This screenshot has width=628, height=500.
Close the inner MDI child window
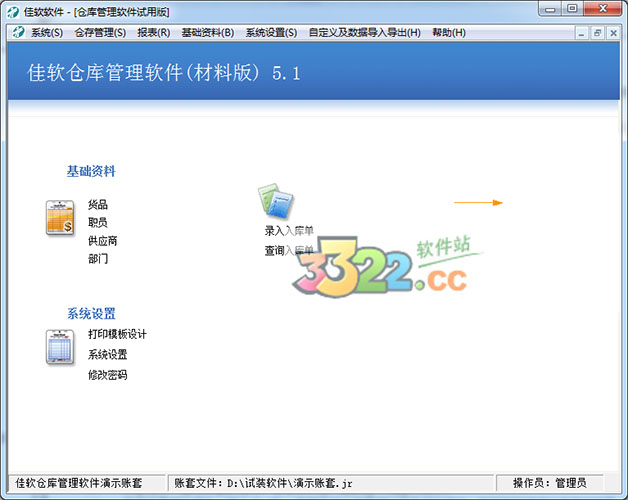[613, 33]
